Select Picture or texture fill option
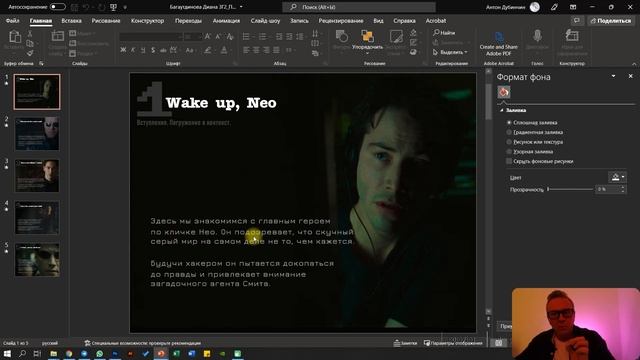Image resolution: width=640 pixels, height=360 pixels. point(509,142)
